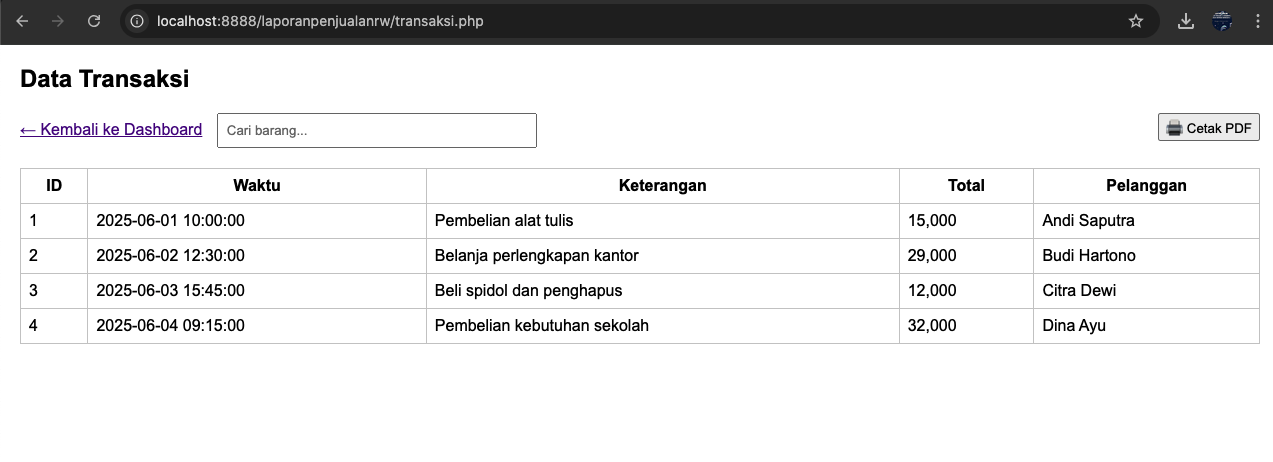Click the 32,000 total cell
1273x462 pixels.
[966, 326]
